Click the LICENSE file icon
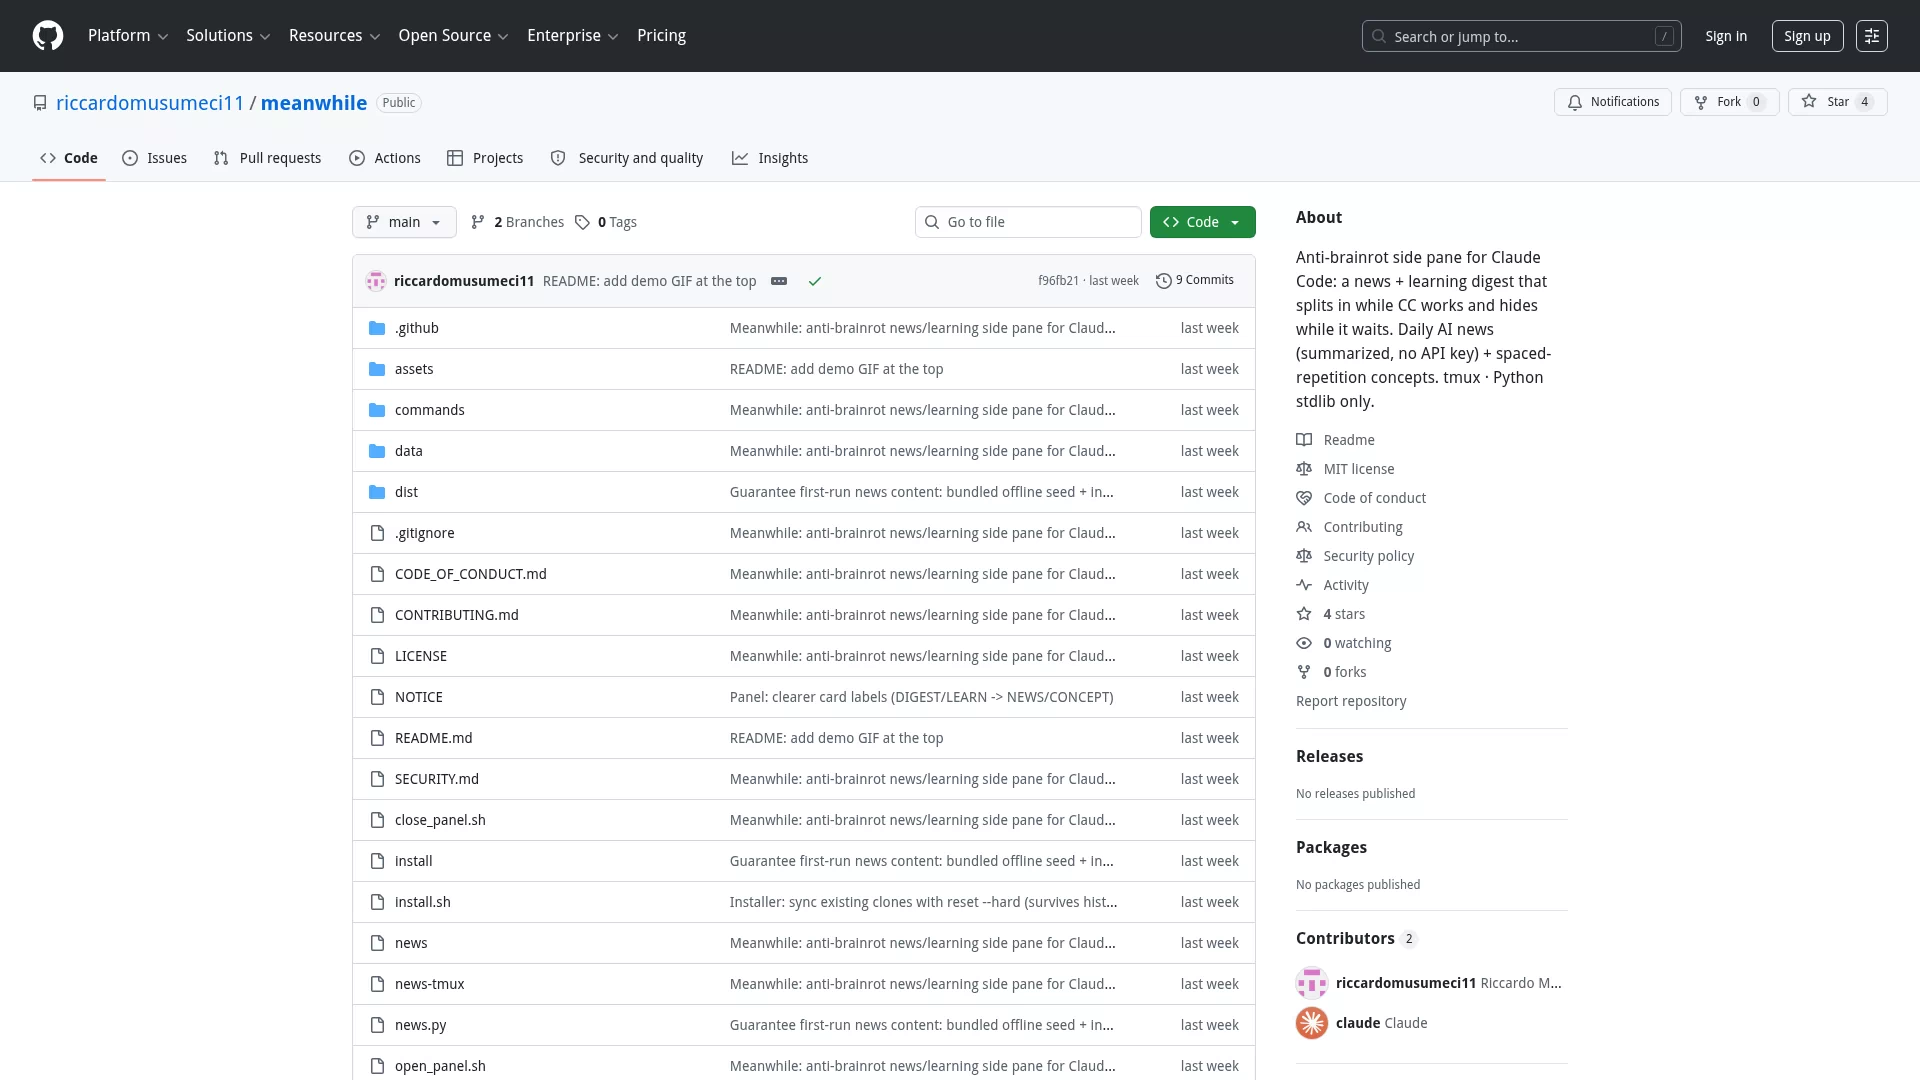This screenshot has width=1920, height=1080. click(377, 656)
